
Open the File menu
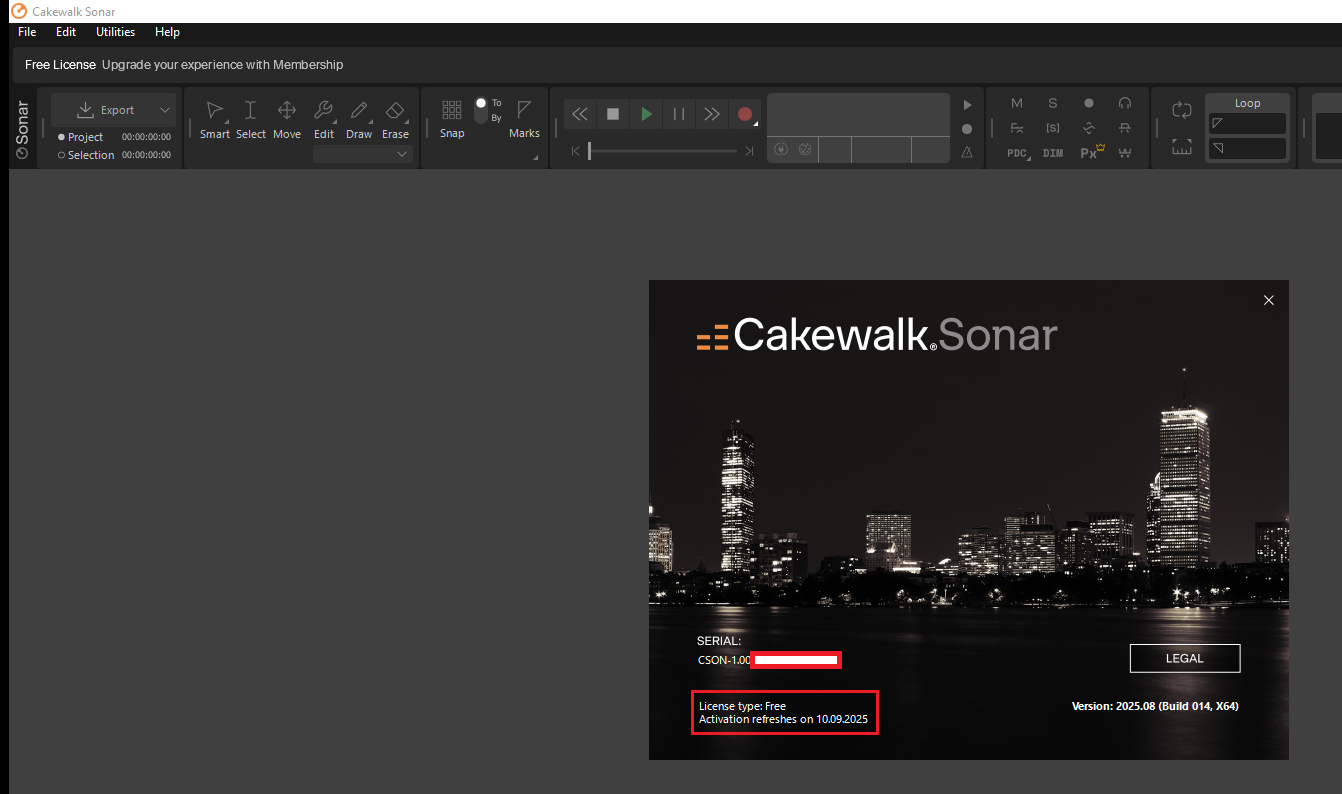(27, 32)
